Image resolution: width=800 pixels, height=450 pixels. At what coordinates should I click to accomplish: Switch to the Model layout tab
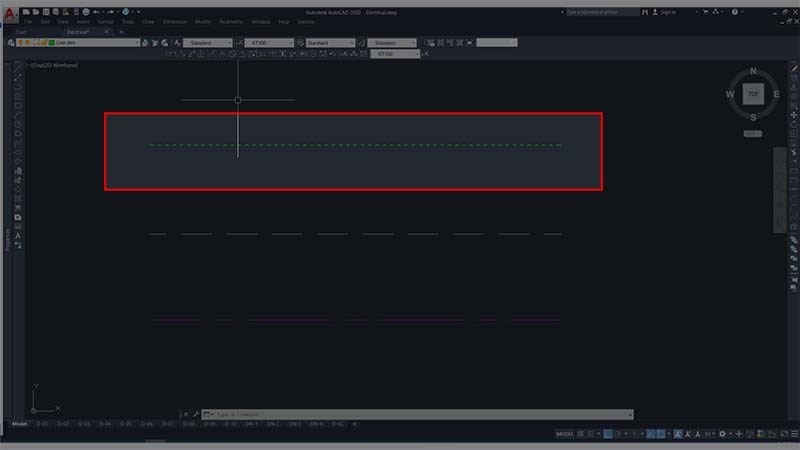(19, 424)
